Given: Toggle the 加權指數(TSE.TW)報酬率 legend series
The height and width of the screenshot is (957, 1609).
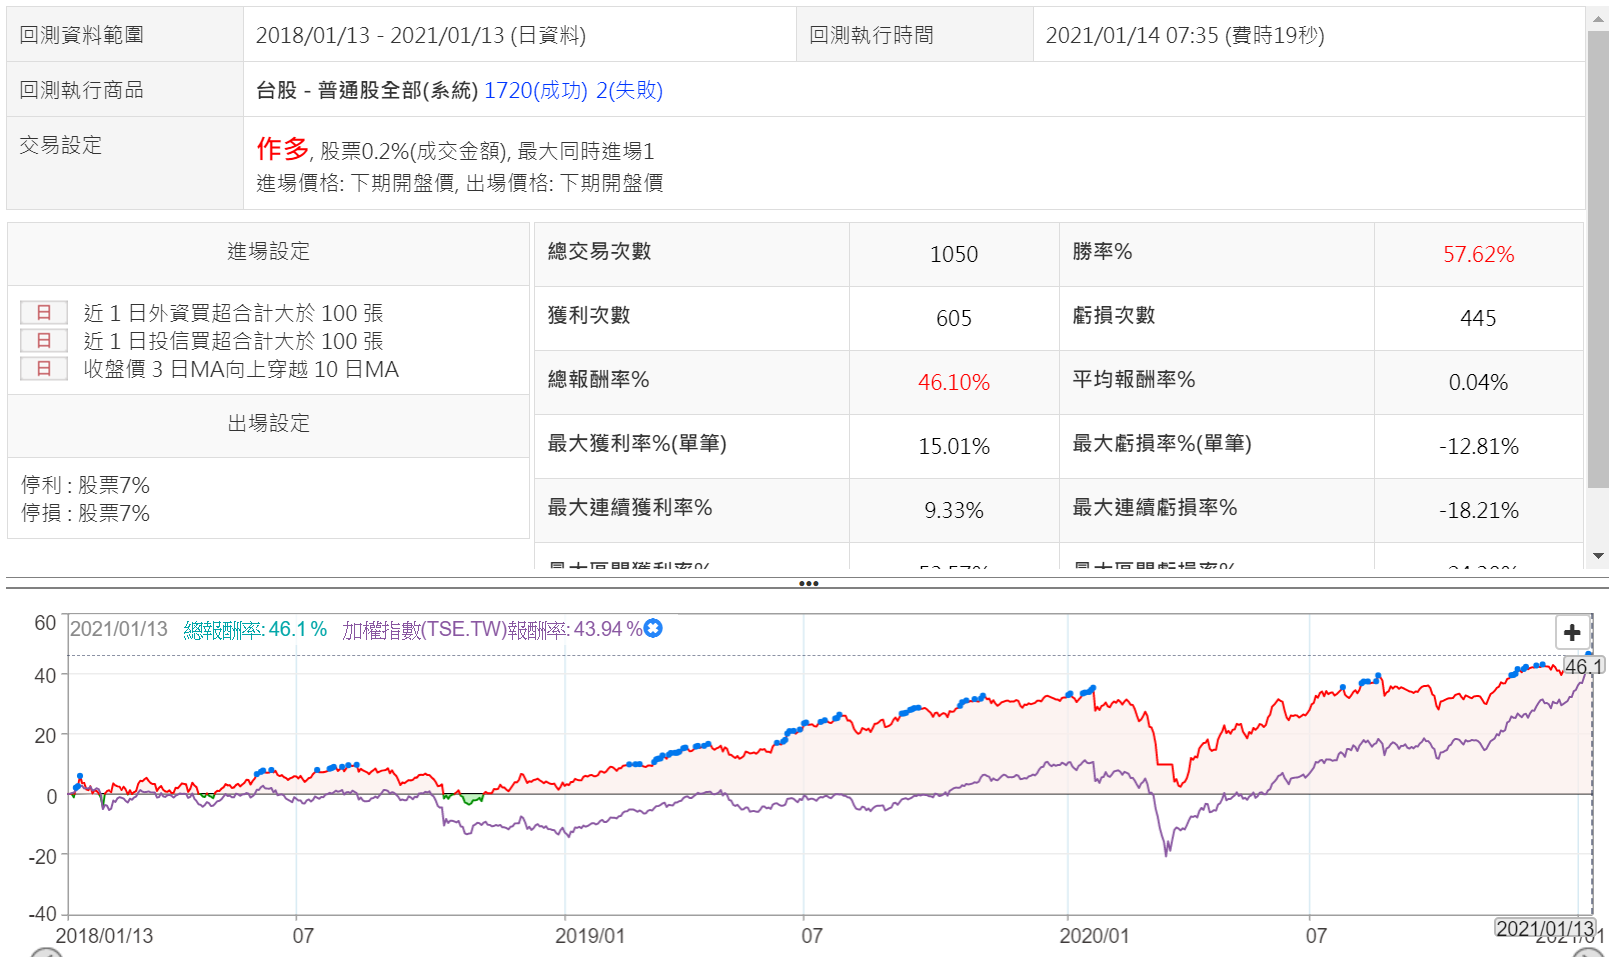Looking at the screenshot, I should pos(491,629).
